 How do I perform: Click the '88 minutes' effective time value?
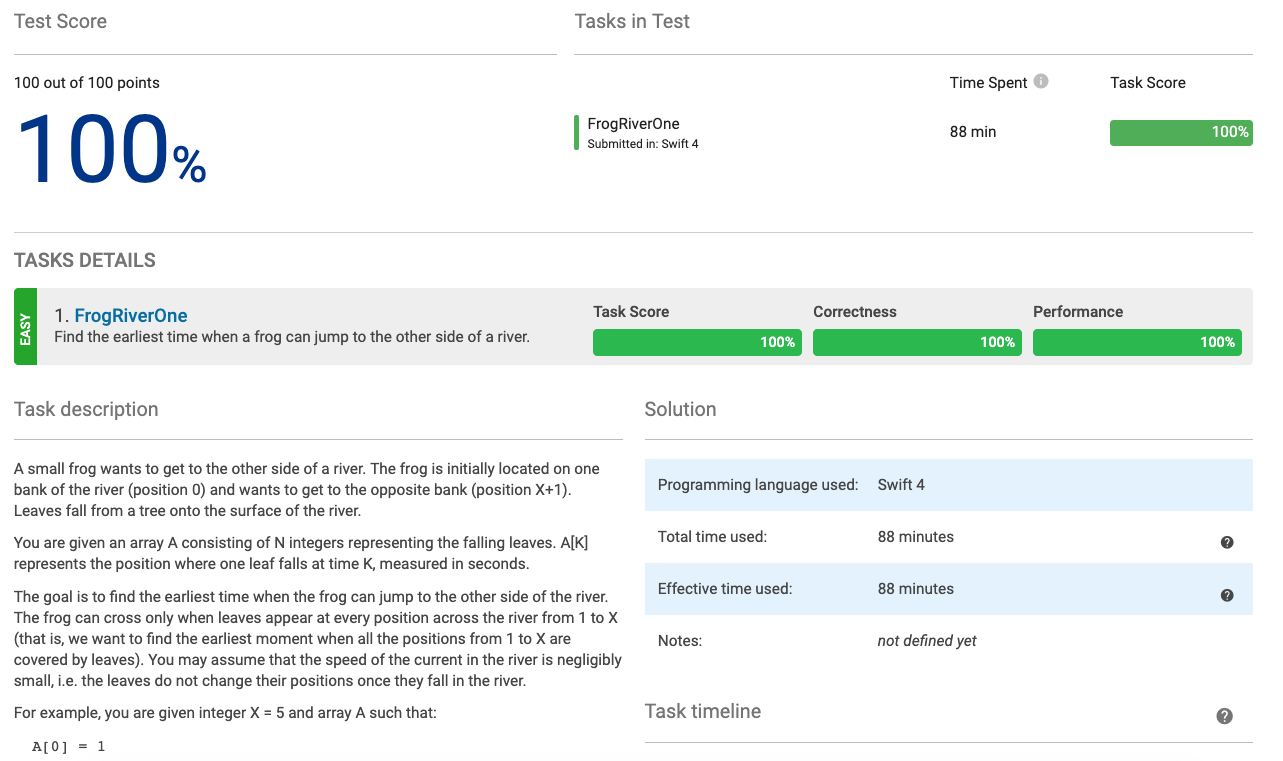click(916, 589)
